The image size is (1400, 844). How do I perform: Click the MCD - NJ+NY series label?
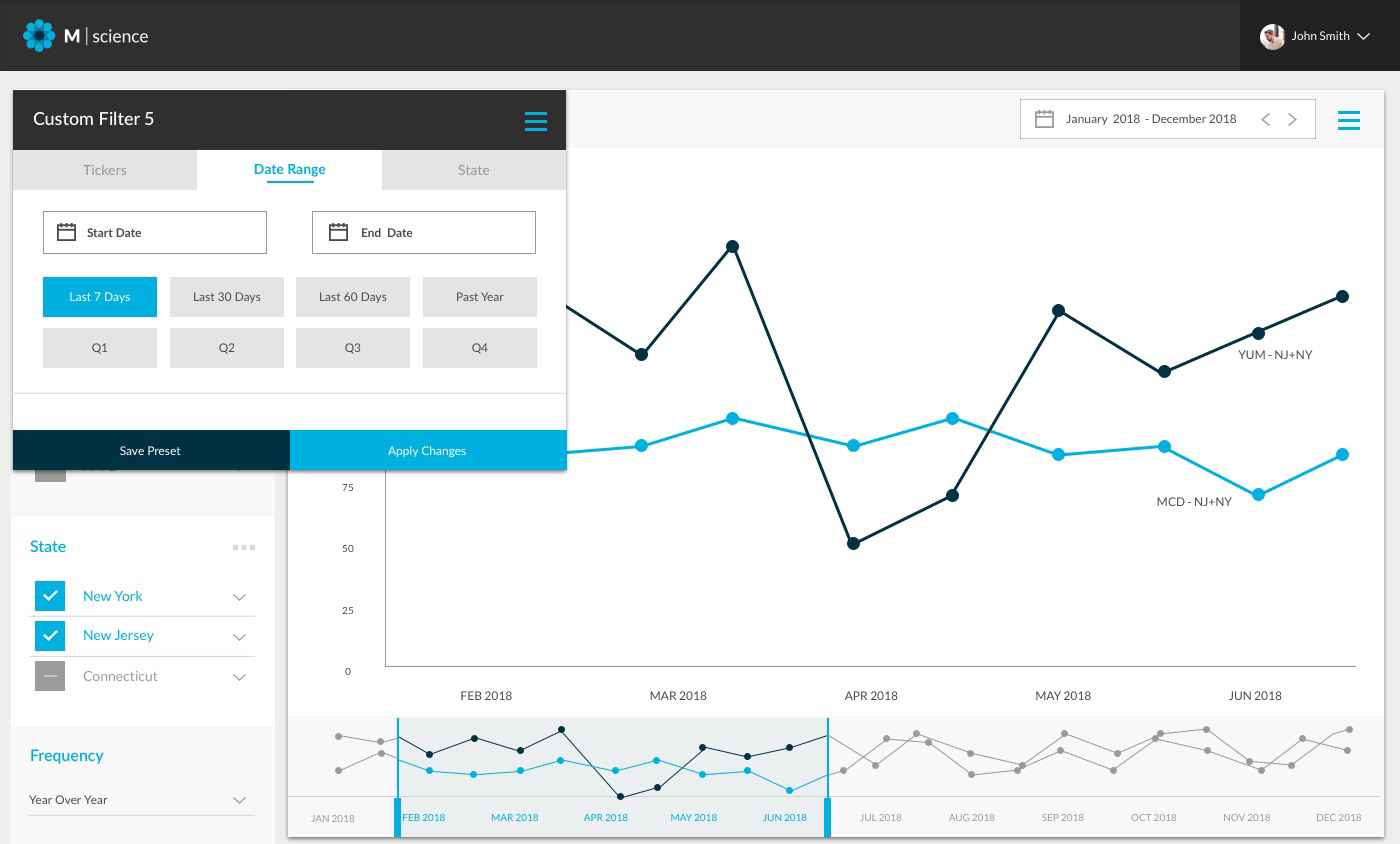tap(1194, 502)
